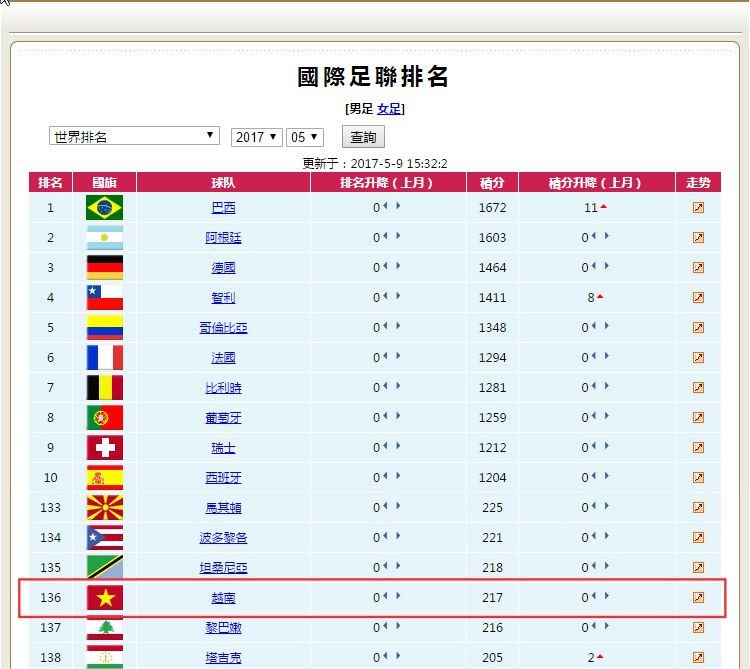Click the points value 1411 for 智利
Viewport: 750px width, 669px height.
[492, 297]
